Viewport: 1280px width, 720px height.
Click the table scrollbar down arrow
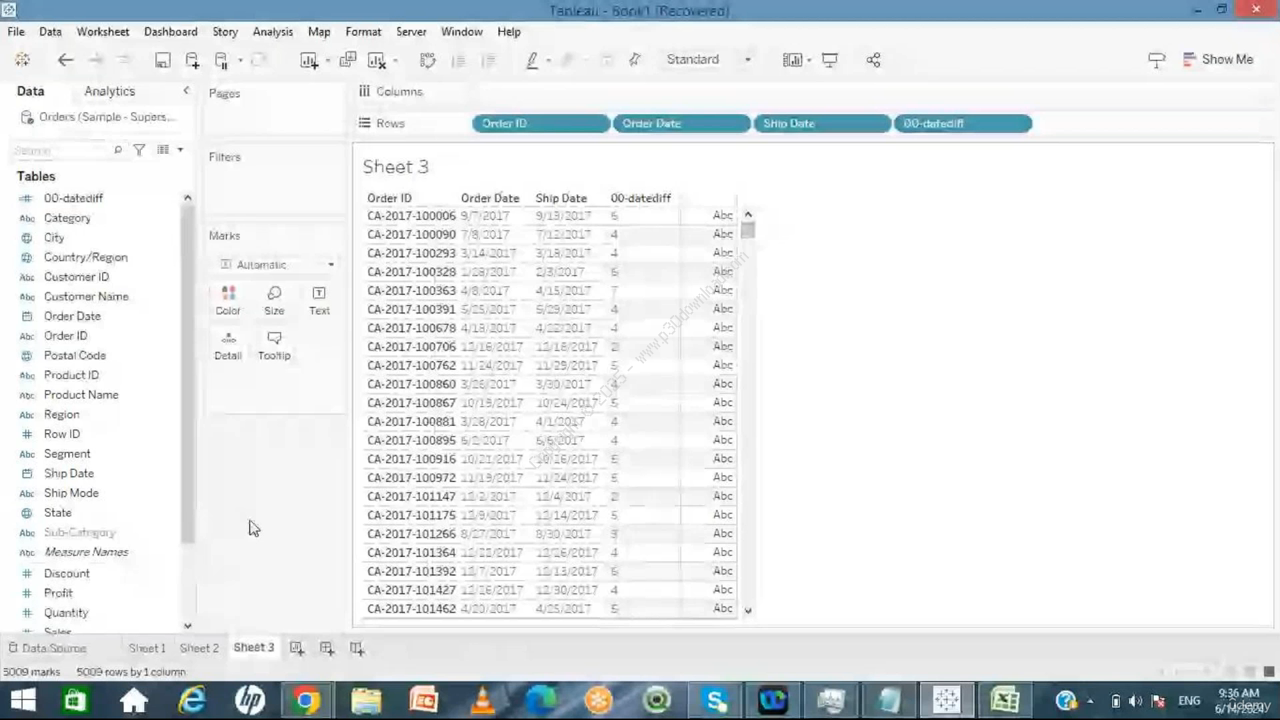pyautogui.click(x=747, y=610)
